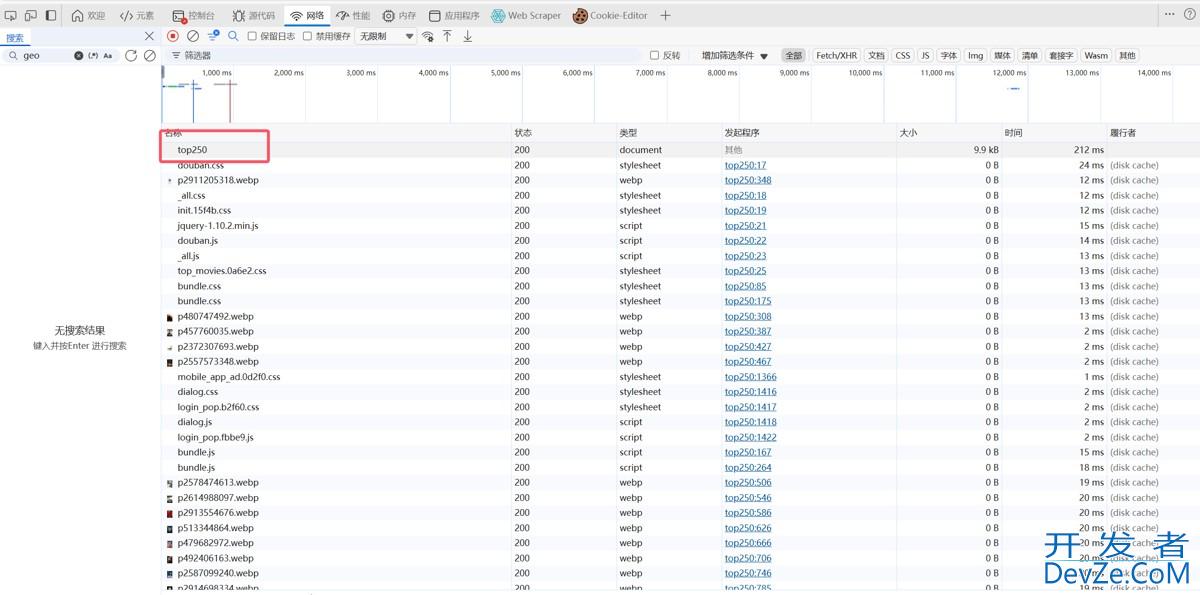
Task: Open the top250:17 initiator link
Action: point(745,165)
